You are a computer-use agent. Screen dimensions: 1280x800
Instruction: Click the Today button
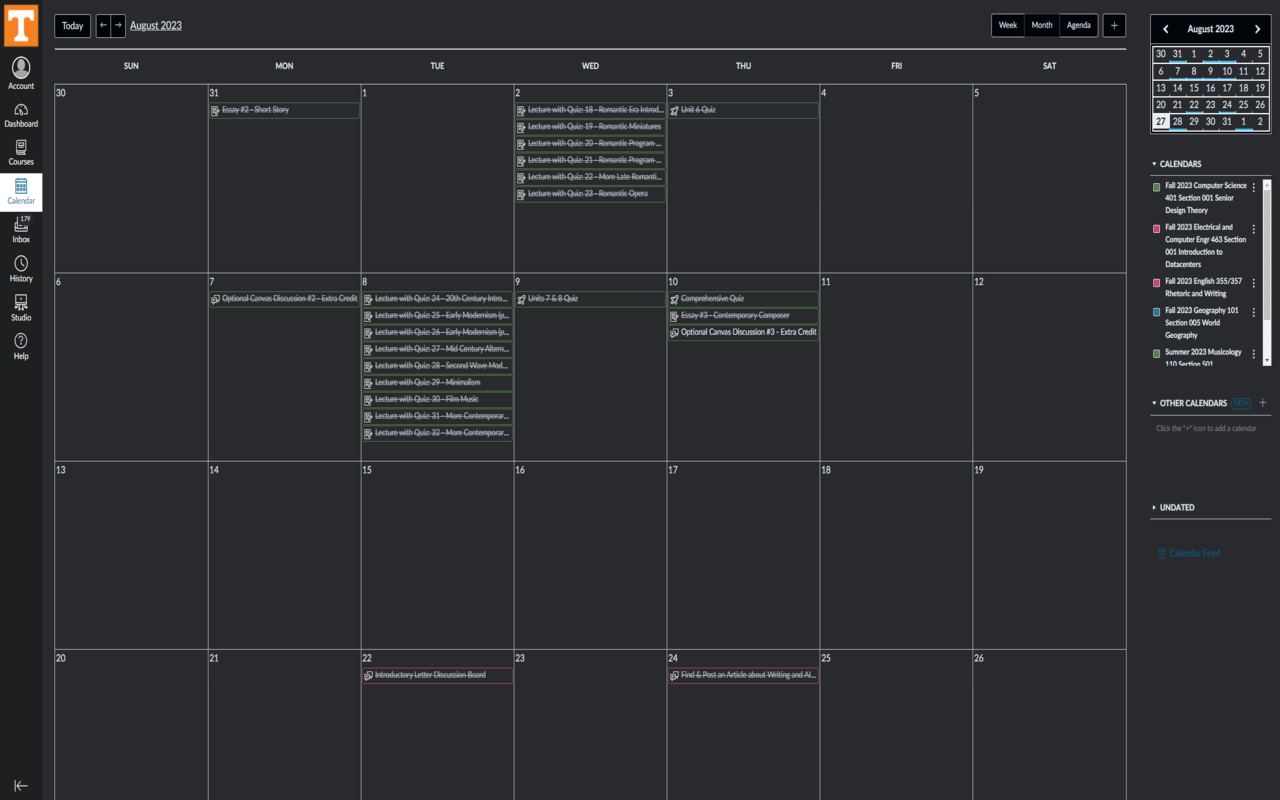coord(71,25)
